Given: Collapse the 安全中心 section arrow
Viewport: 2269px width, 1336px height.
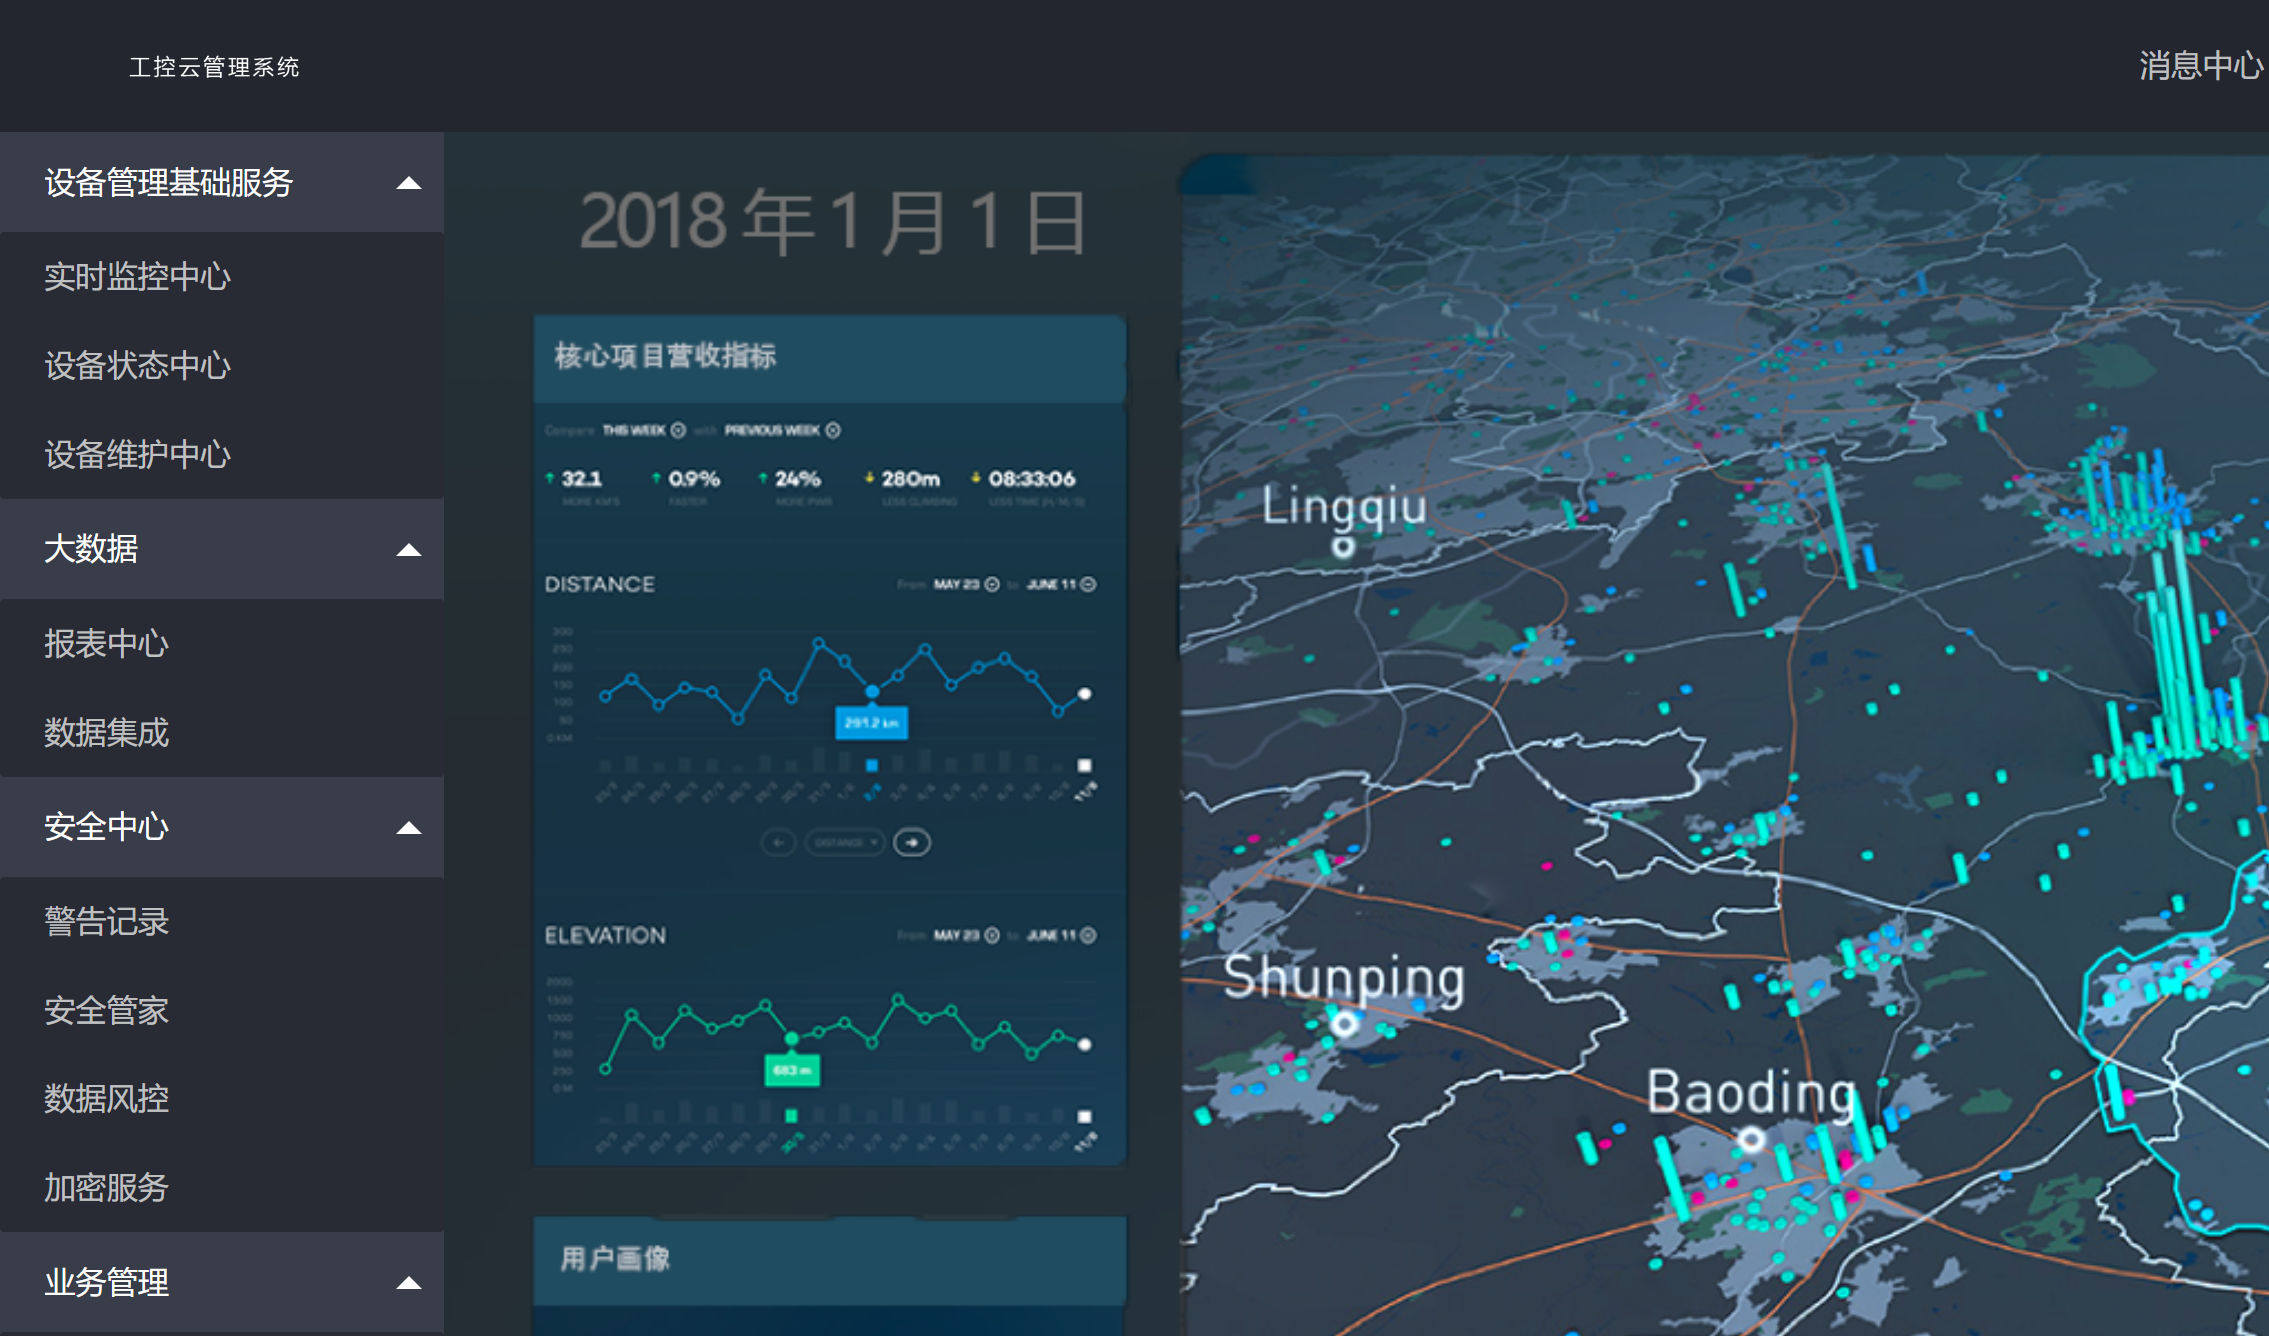Looking at the screenshot, I should pyautogui.click(x=408, y=828).
